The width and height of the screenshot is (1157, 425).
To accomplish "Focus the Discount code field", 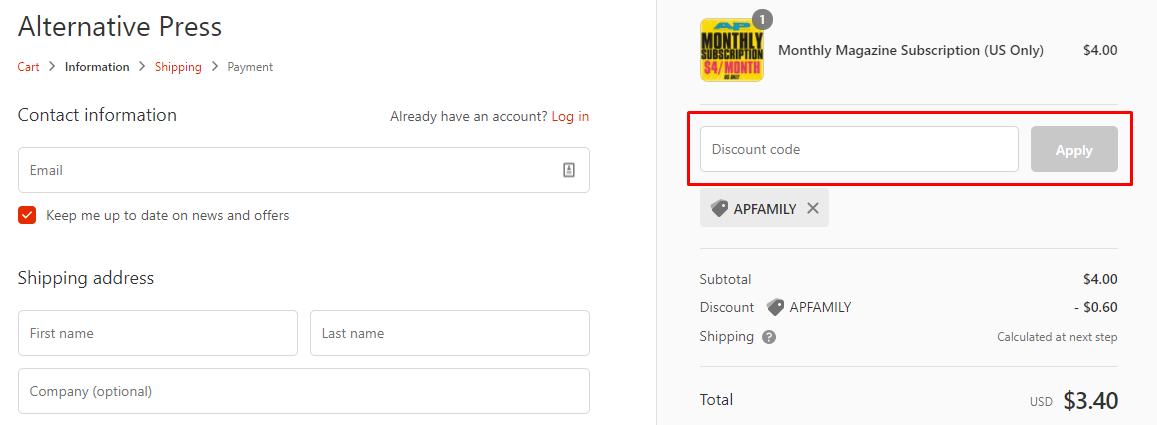I will tap(859, 149).
